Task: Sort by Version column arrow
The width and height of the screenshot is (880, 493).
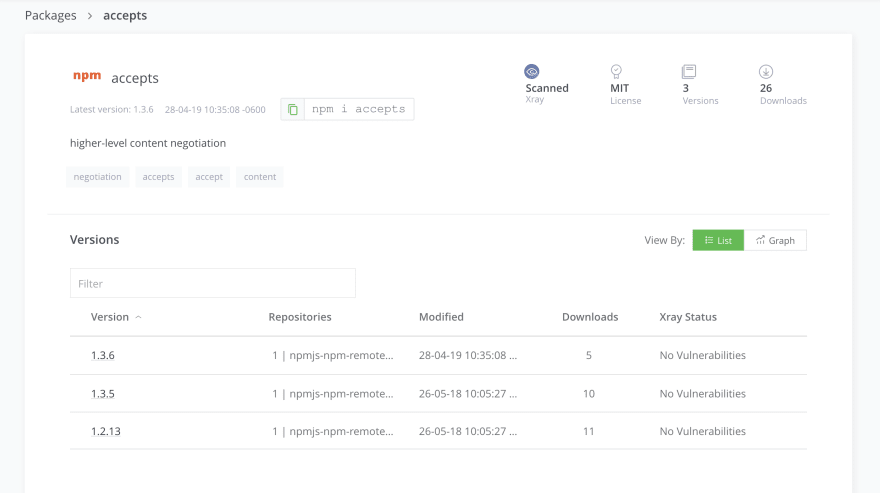Action: (138, 317)
